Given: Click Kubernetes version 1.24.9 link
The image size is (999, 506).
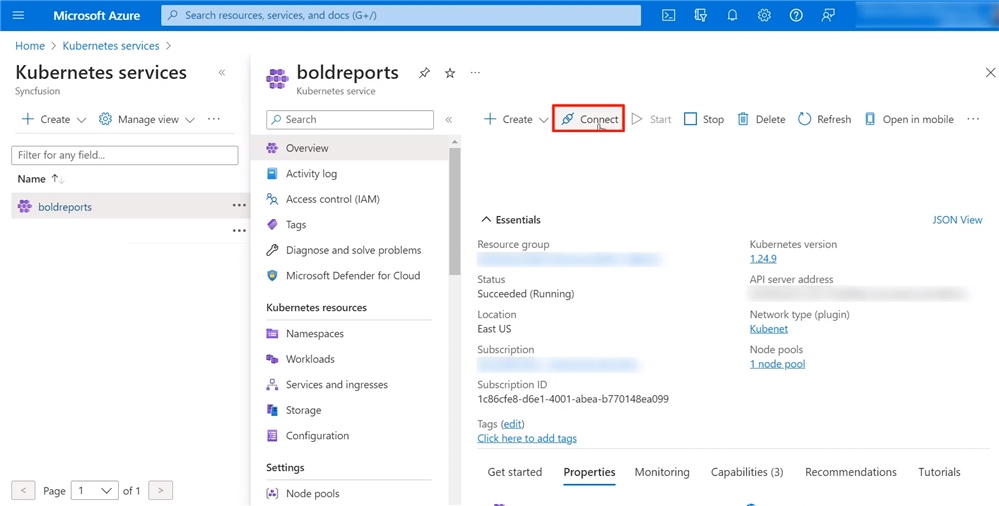Looking at the screenshot, I should click(x=763, y=259).
